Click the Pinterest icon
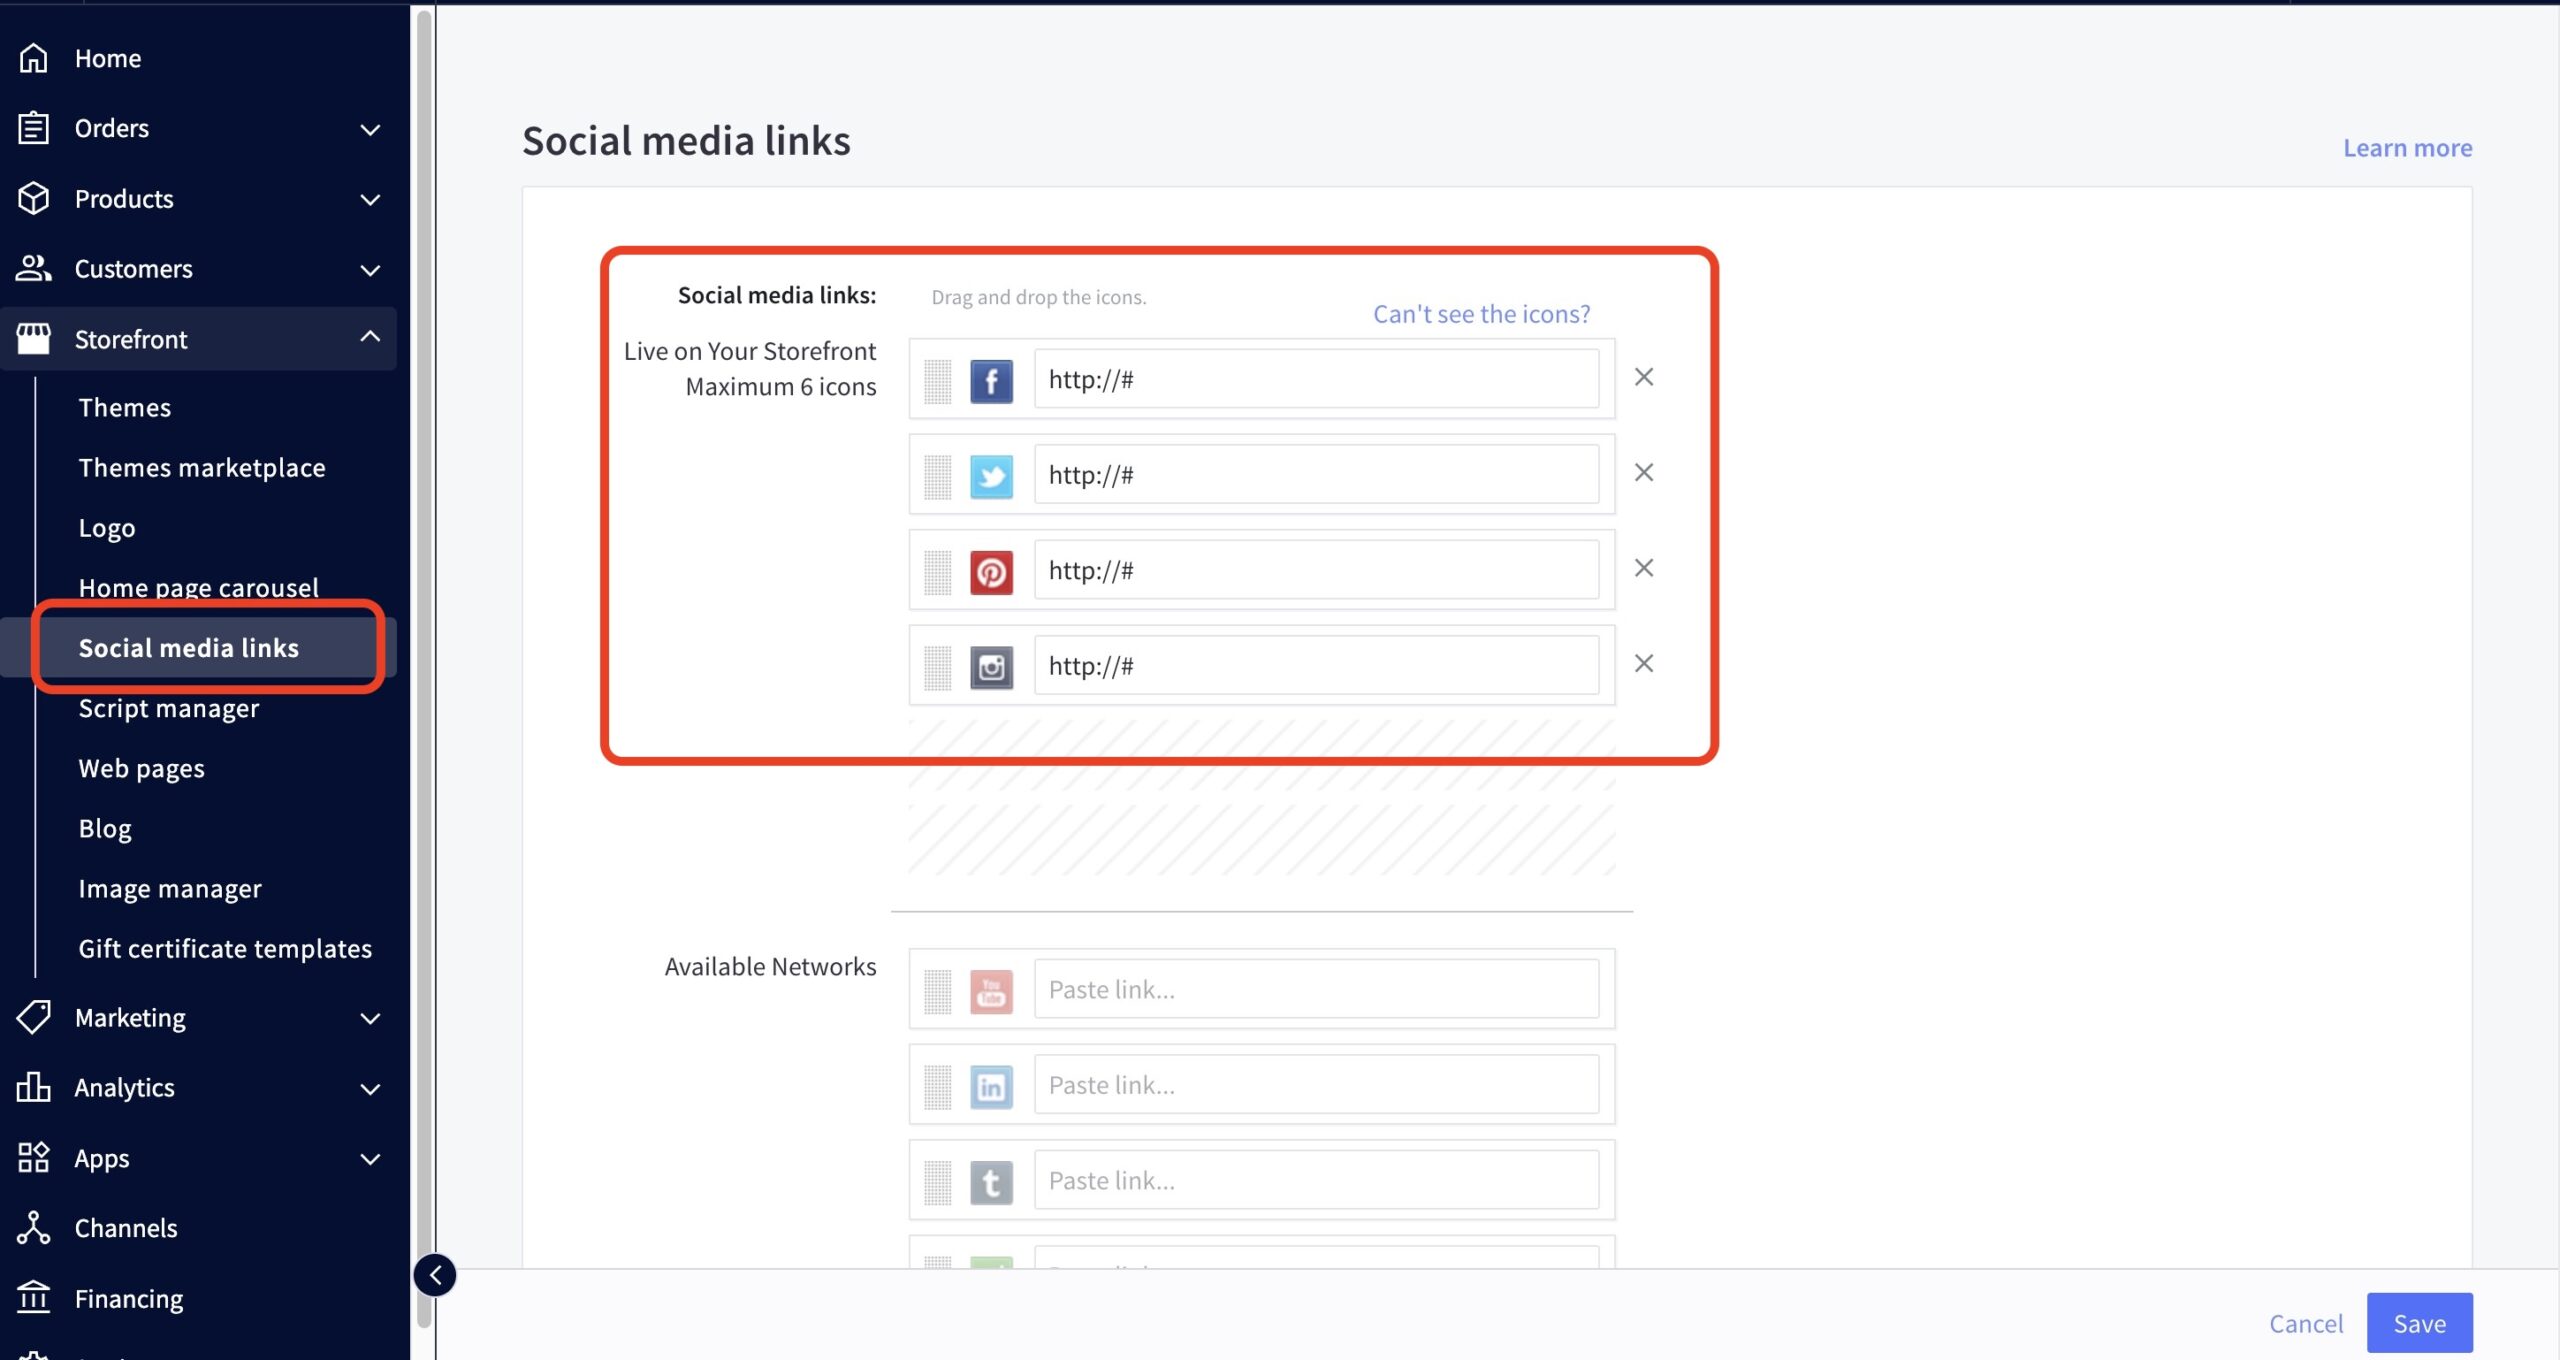The width and height of the screenshot is (2560, 1360). coord(991,572)
